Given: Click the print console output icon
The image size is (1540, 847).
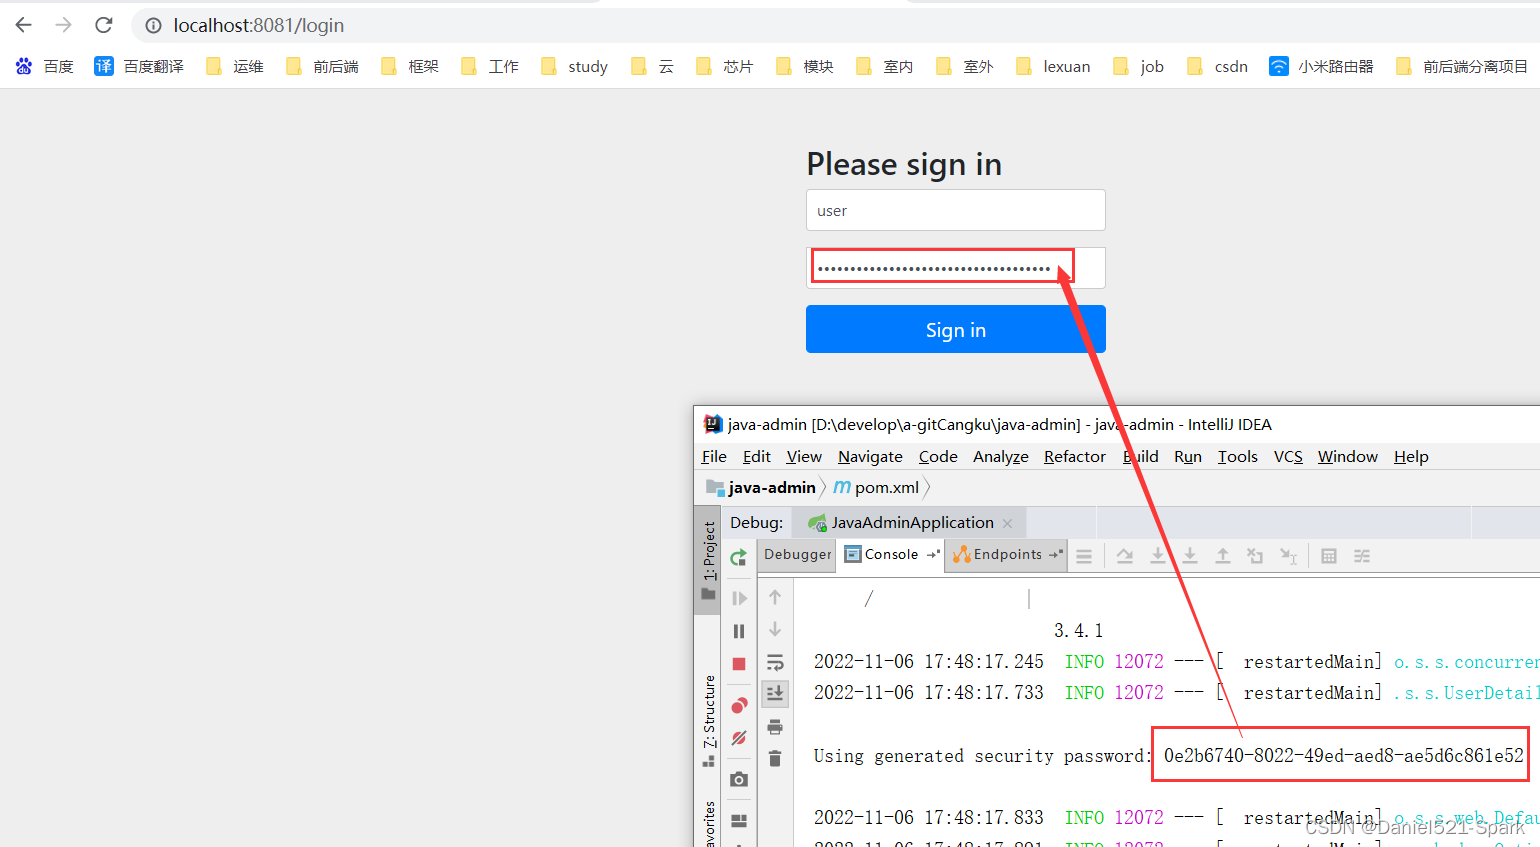Looking at the screenshot, I should click(775, 727).
